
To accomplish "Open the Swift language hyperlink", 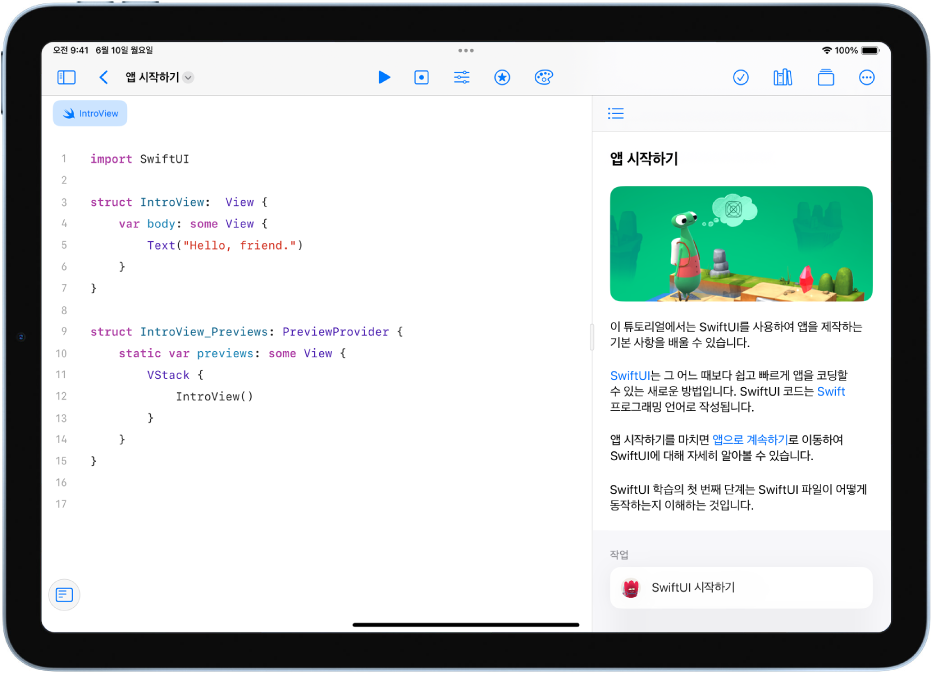I will [x=831, y=391].
